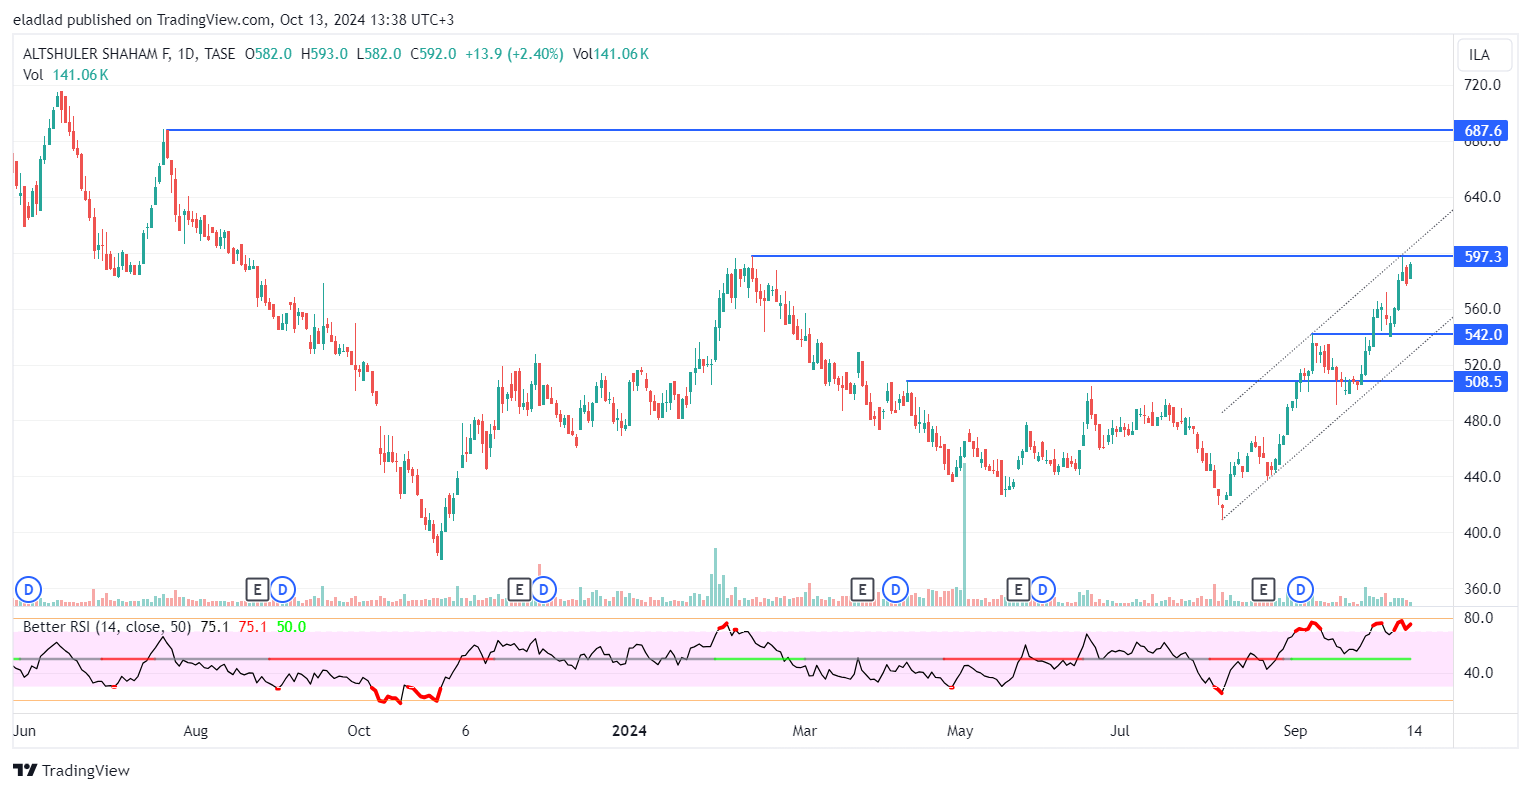
Task: Show the earnings marker from late August 2024
Action: tap(1264, 590)
